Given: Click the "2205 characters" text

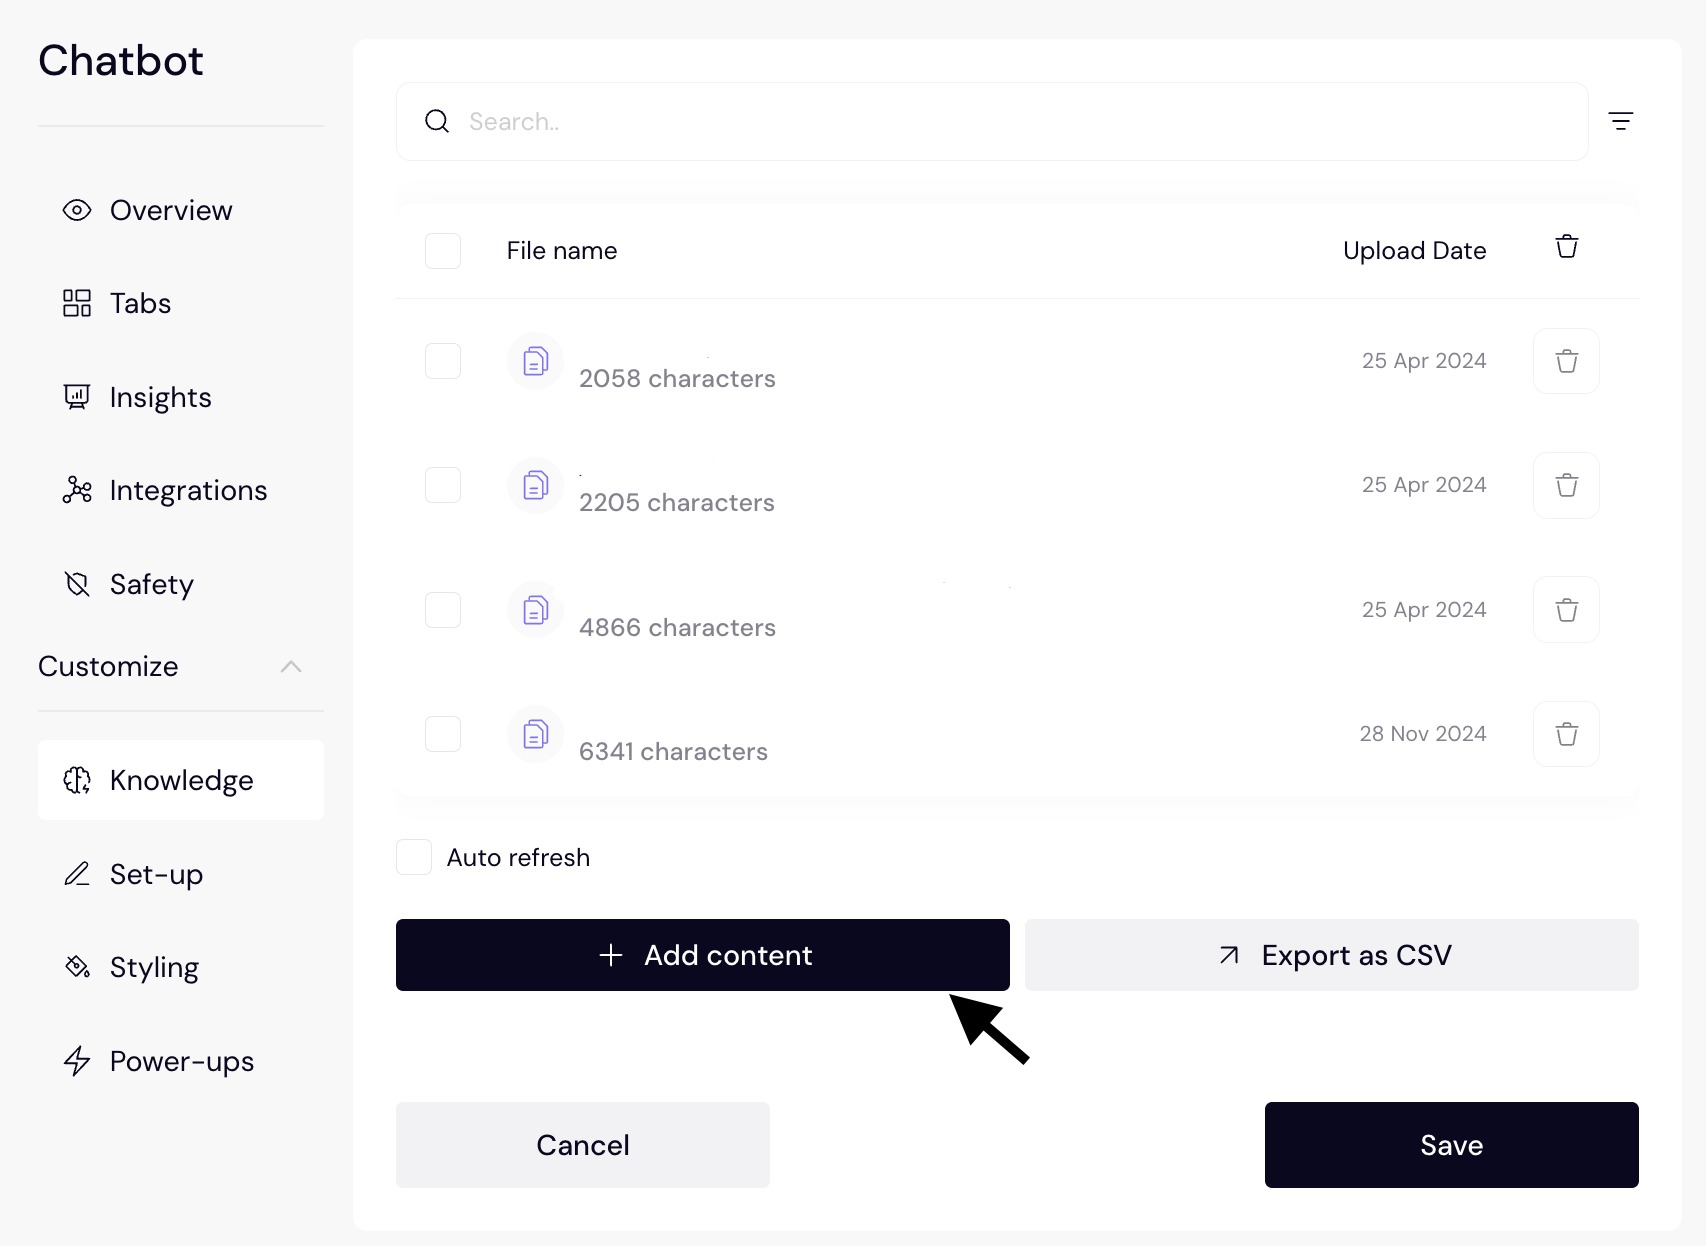Looking at the screenshot, I should click(677, 502).
